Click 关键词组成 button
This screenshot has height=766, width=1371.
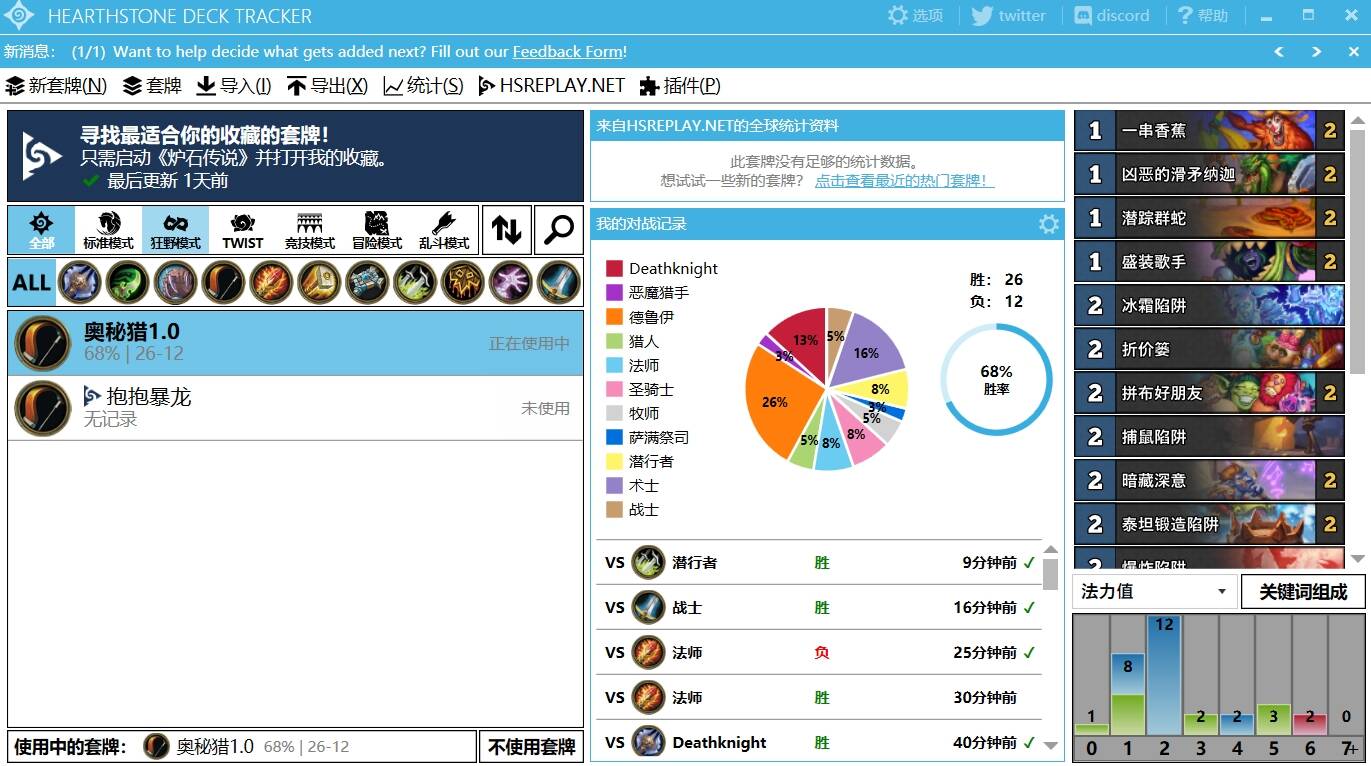coord(1303,592)
